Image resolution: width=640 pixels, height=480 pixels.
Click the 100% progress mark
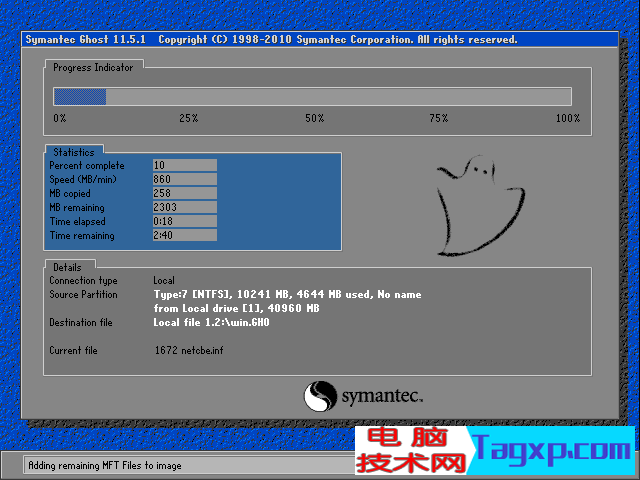568,118
